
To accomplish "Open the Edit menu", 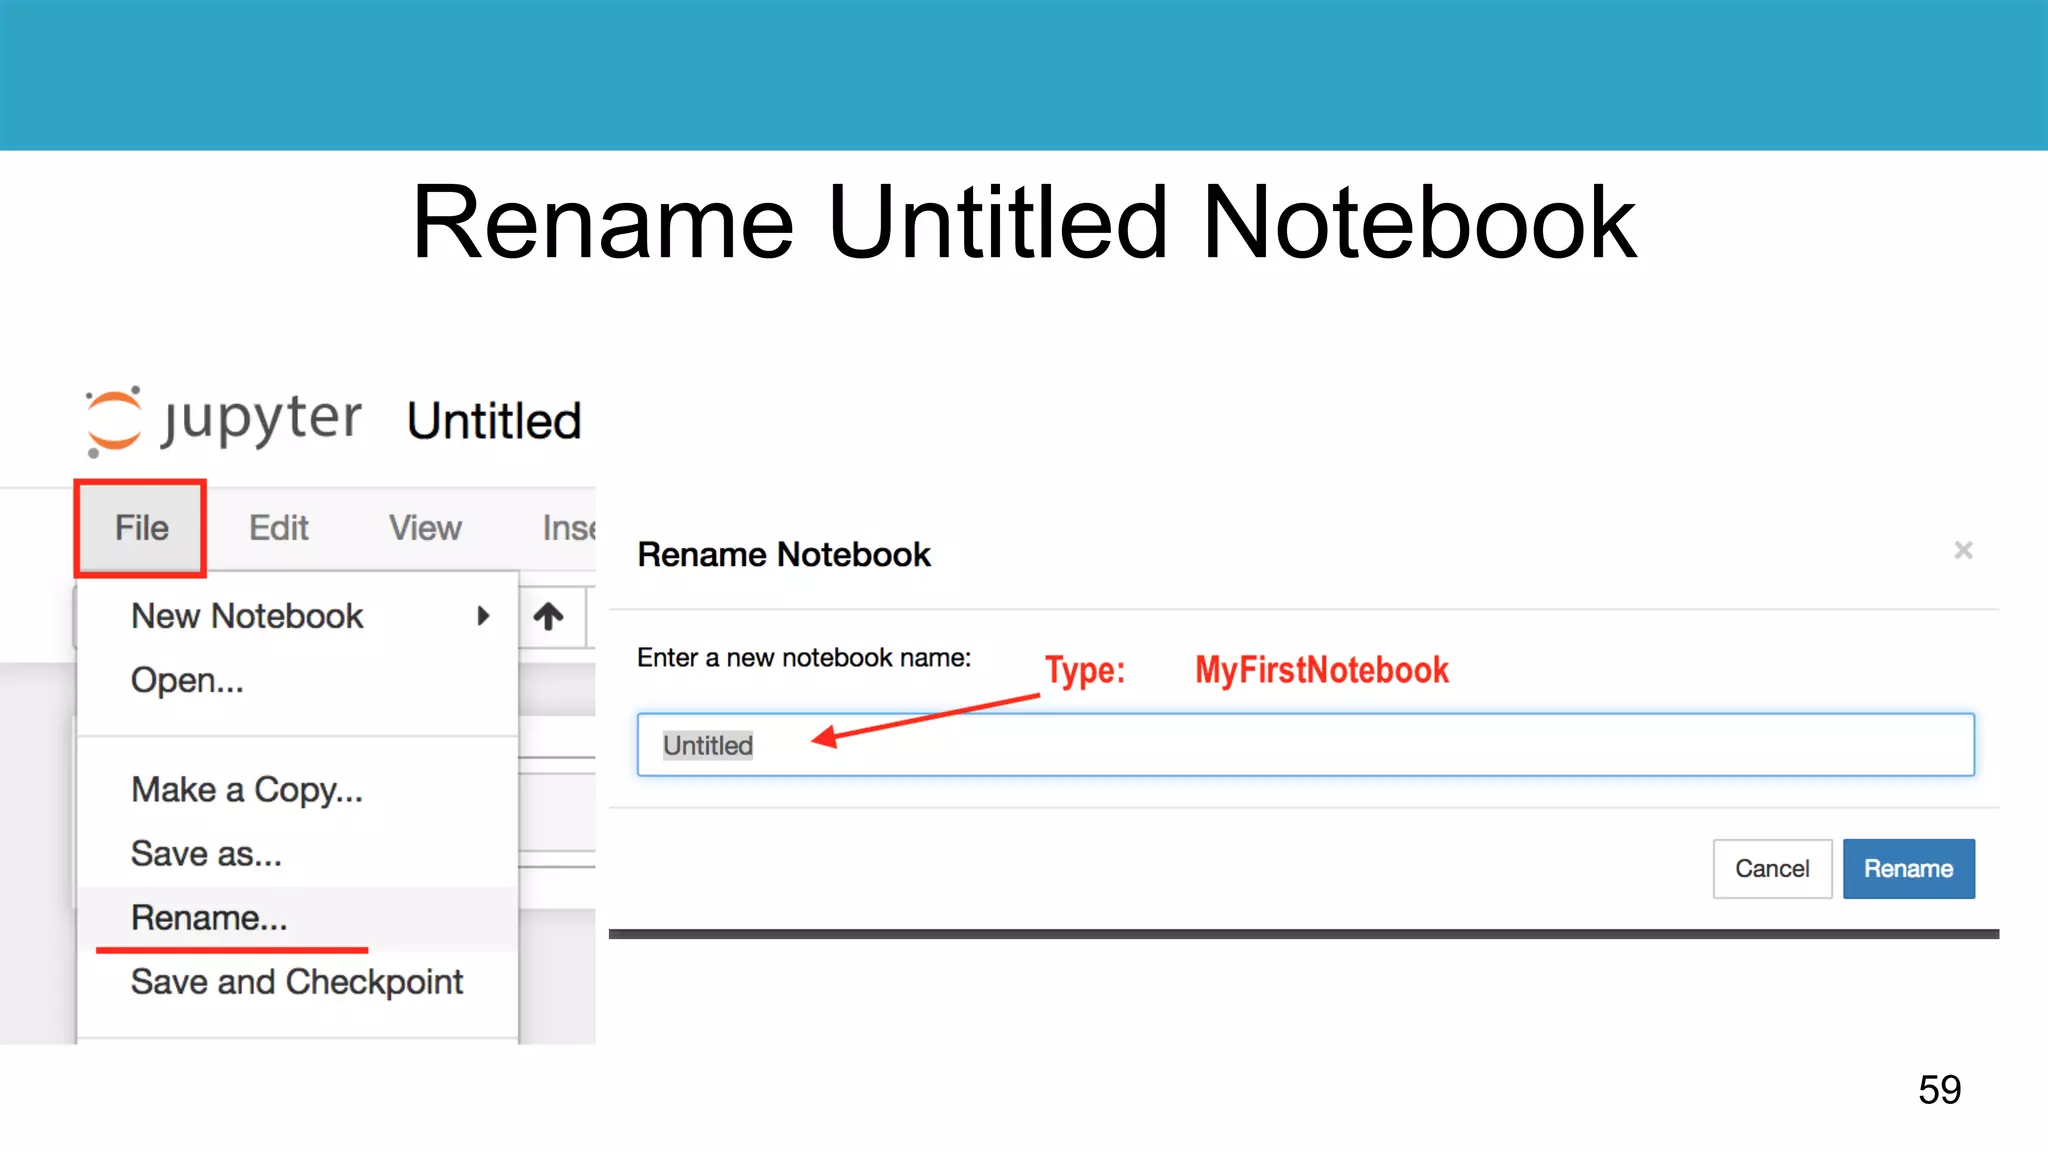I will point(278,528).
